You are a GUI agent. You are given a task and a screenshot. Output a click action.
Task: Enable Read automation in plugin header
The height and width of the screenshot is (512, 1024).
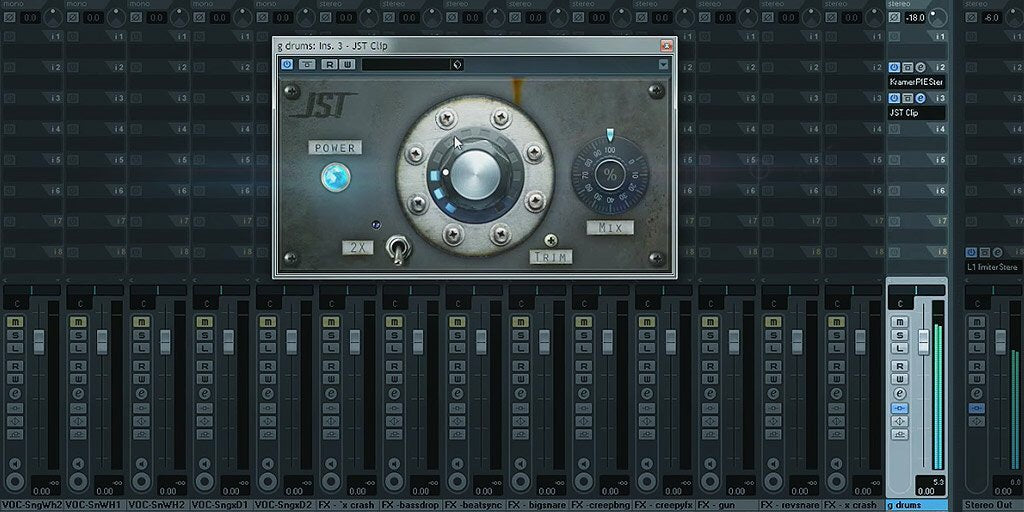click(x=328, y=65)
